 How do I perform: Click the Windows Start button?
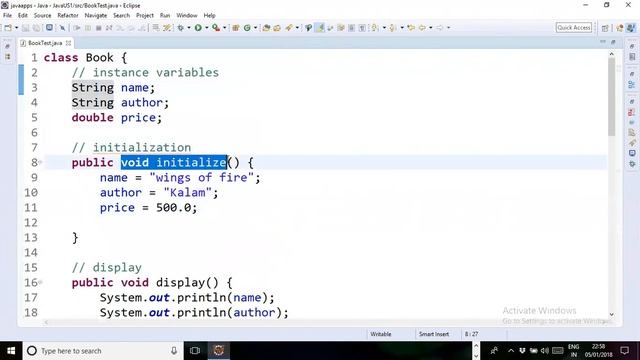[11, 351]
